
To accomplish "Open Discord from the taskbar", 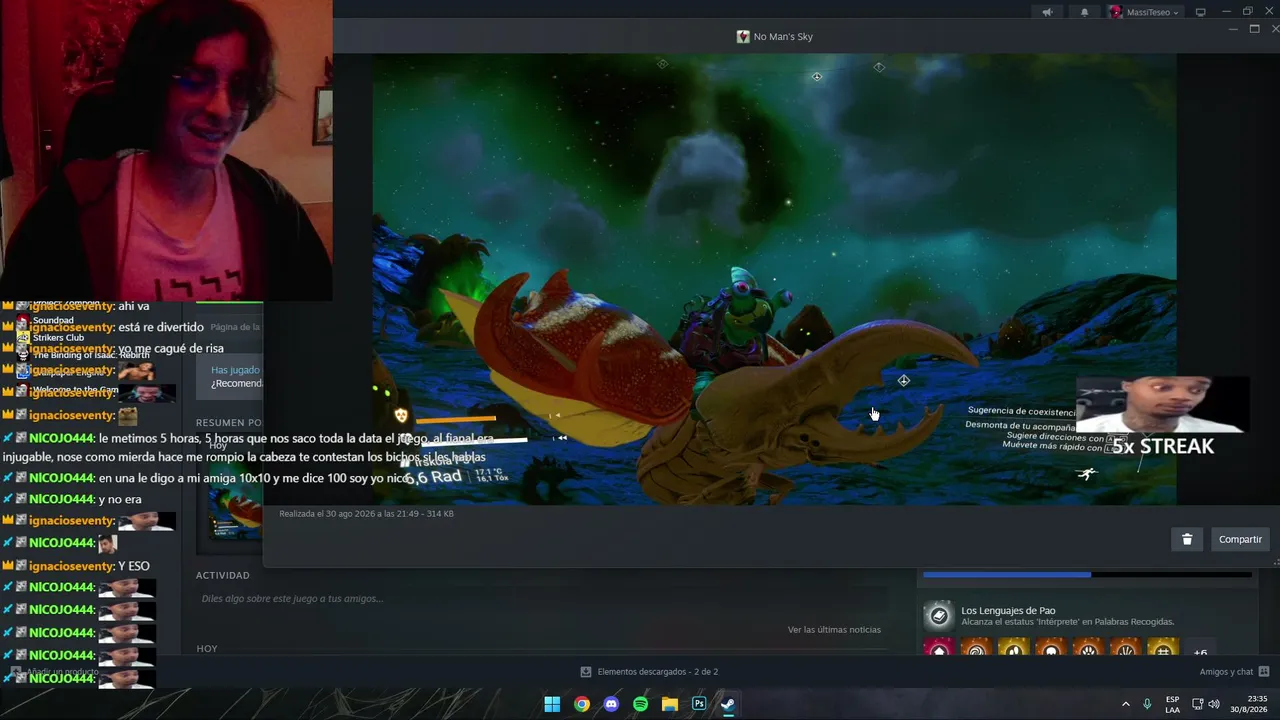I will click(x=611, y=704).
